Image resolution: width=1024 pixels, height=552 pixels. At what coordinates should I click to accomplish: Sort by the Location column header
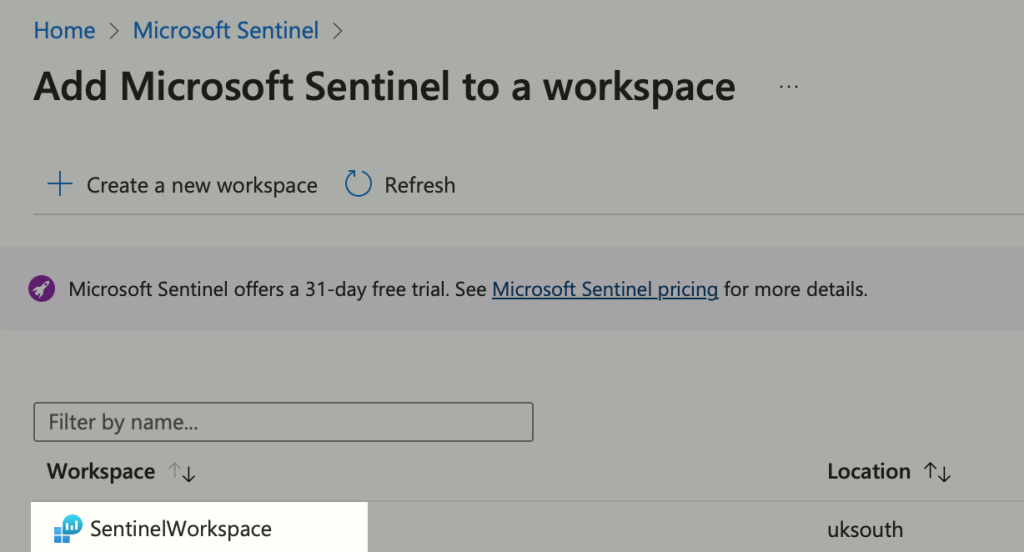(x=868, y=471)
